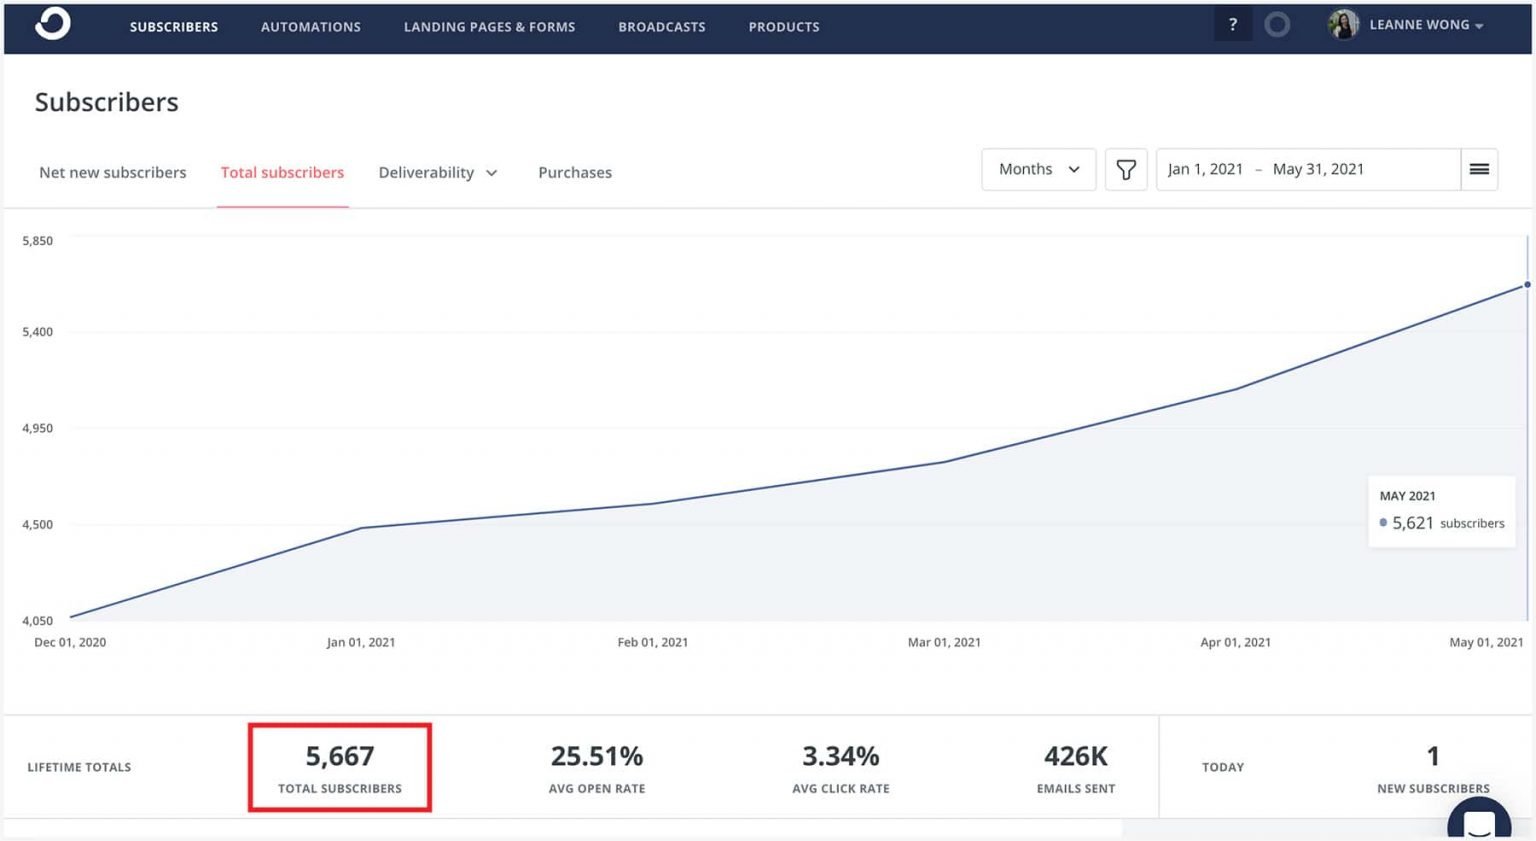Switch to the Net new subscribers tab
1536x841 pixels.
click(112, 172)
